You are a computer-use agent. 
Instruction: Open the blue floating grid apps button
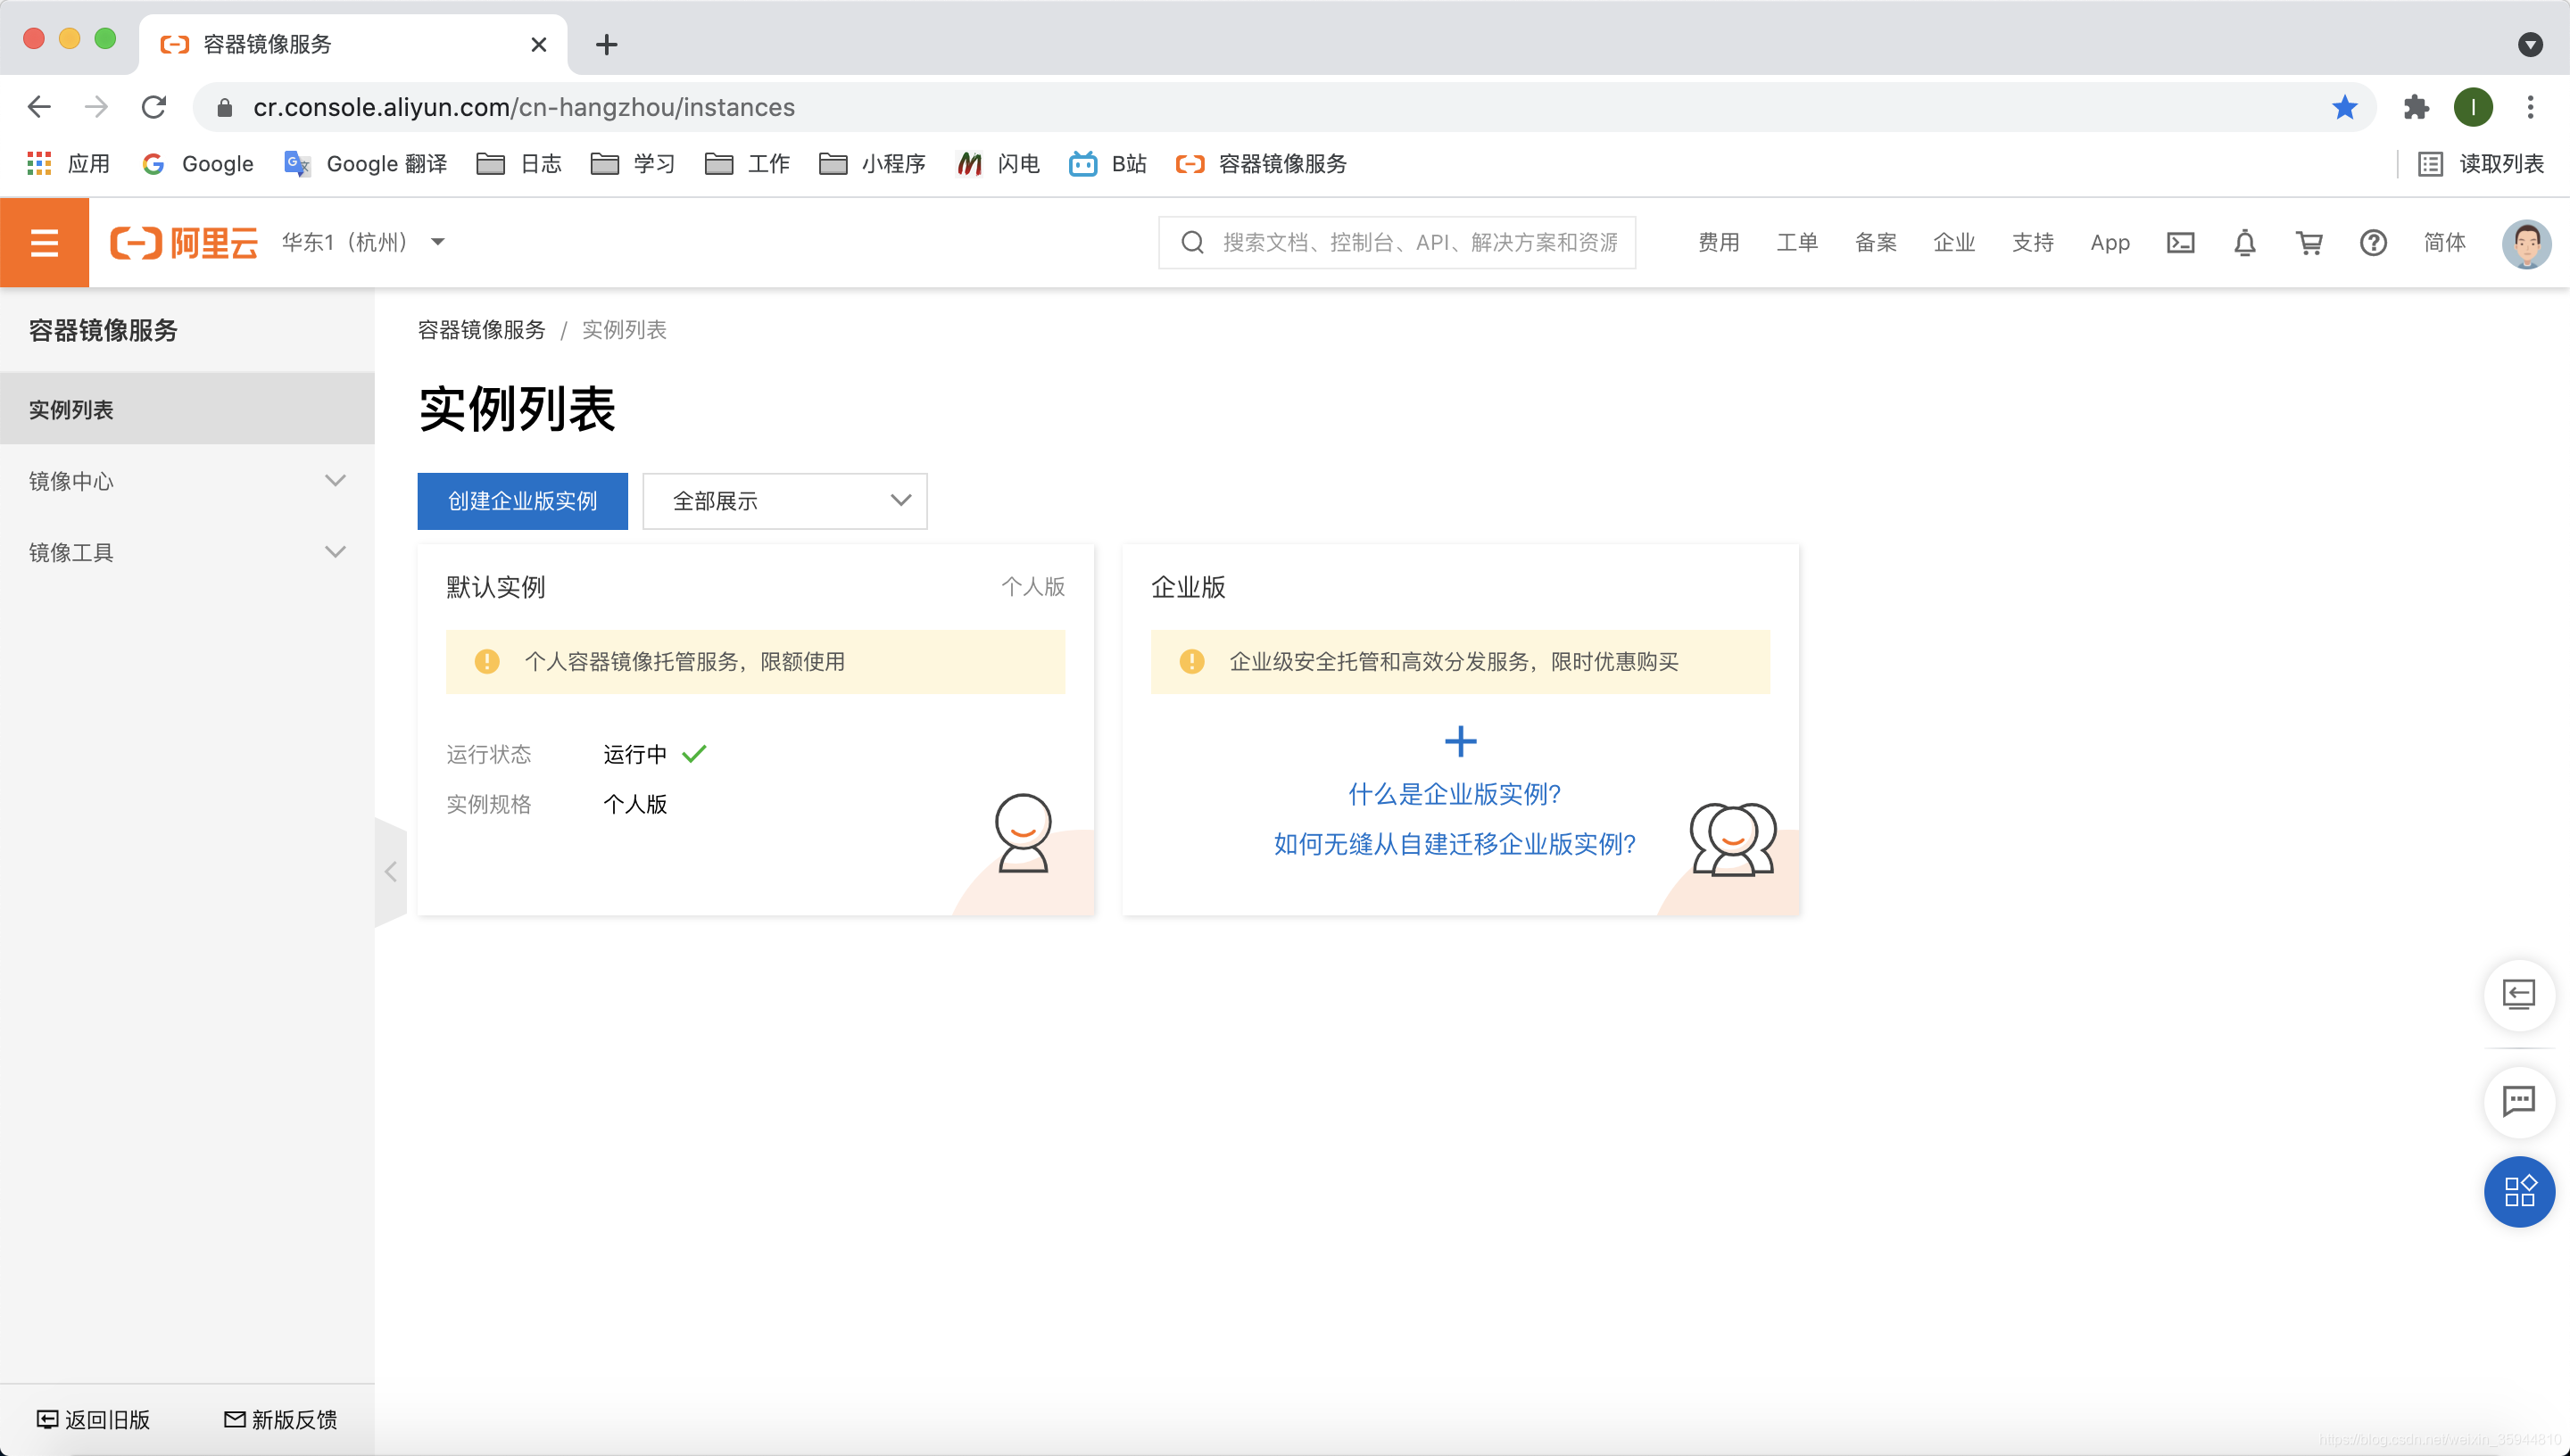point(2518,1191)
